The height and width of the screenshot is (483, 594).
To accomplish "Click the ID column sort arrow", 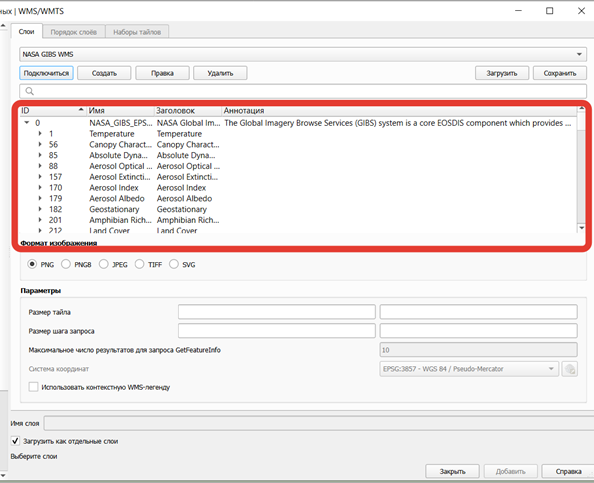I will (81, 110).
